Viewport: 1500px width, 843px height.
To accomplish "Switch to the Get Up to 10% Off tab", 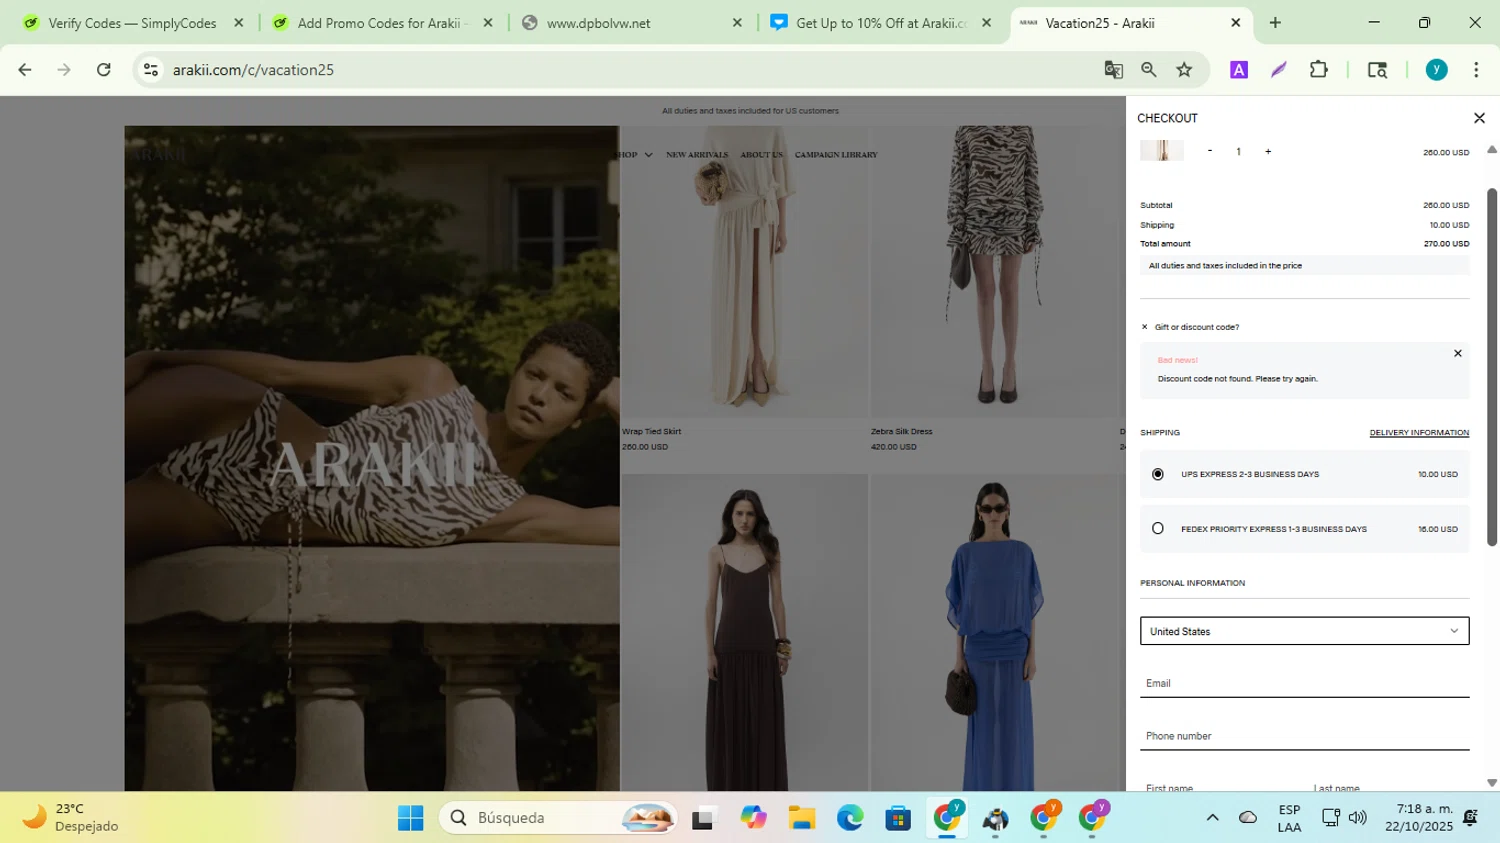I will (x=880, y=23).
